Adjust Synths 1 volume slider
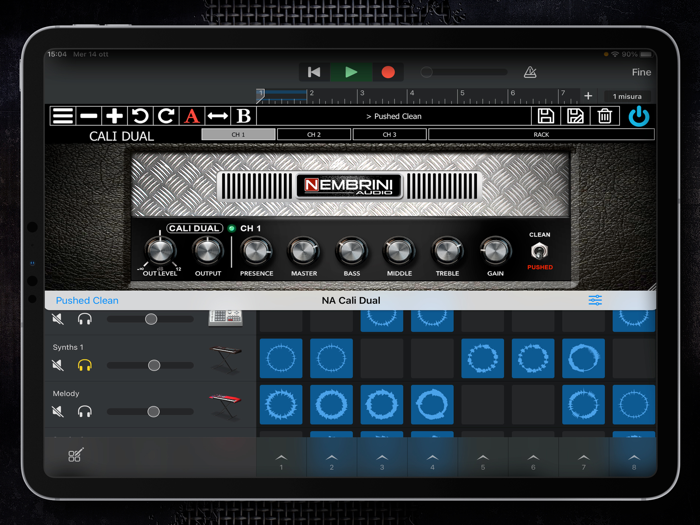Screen dimensions: 700x525 [150, 365]
